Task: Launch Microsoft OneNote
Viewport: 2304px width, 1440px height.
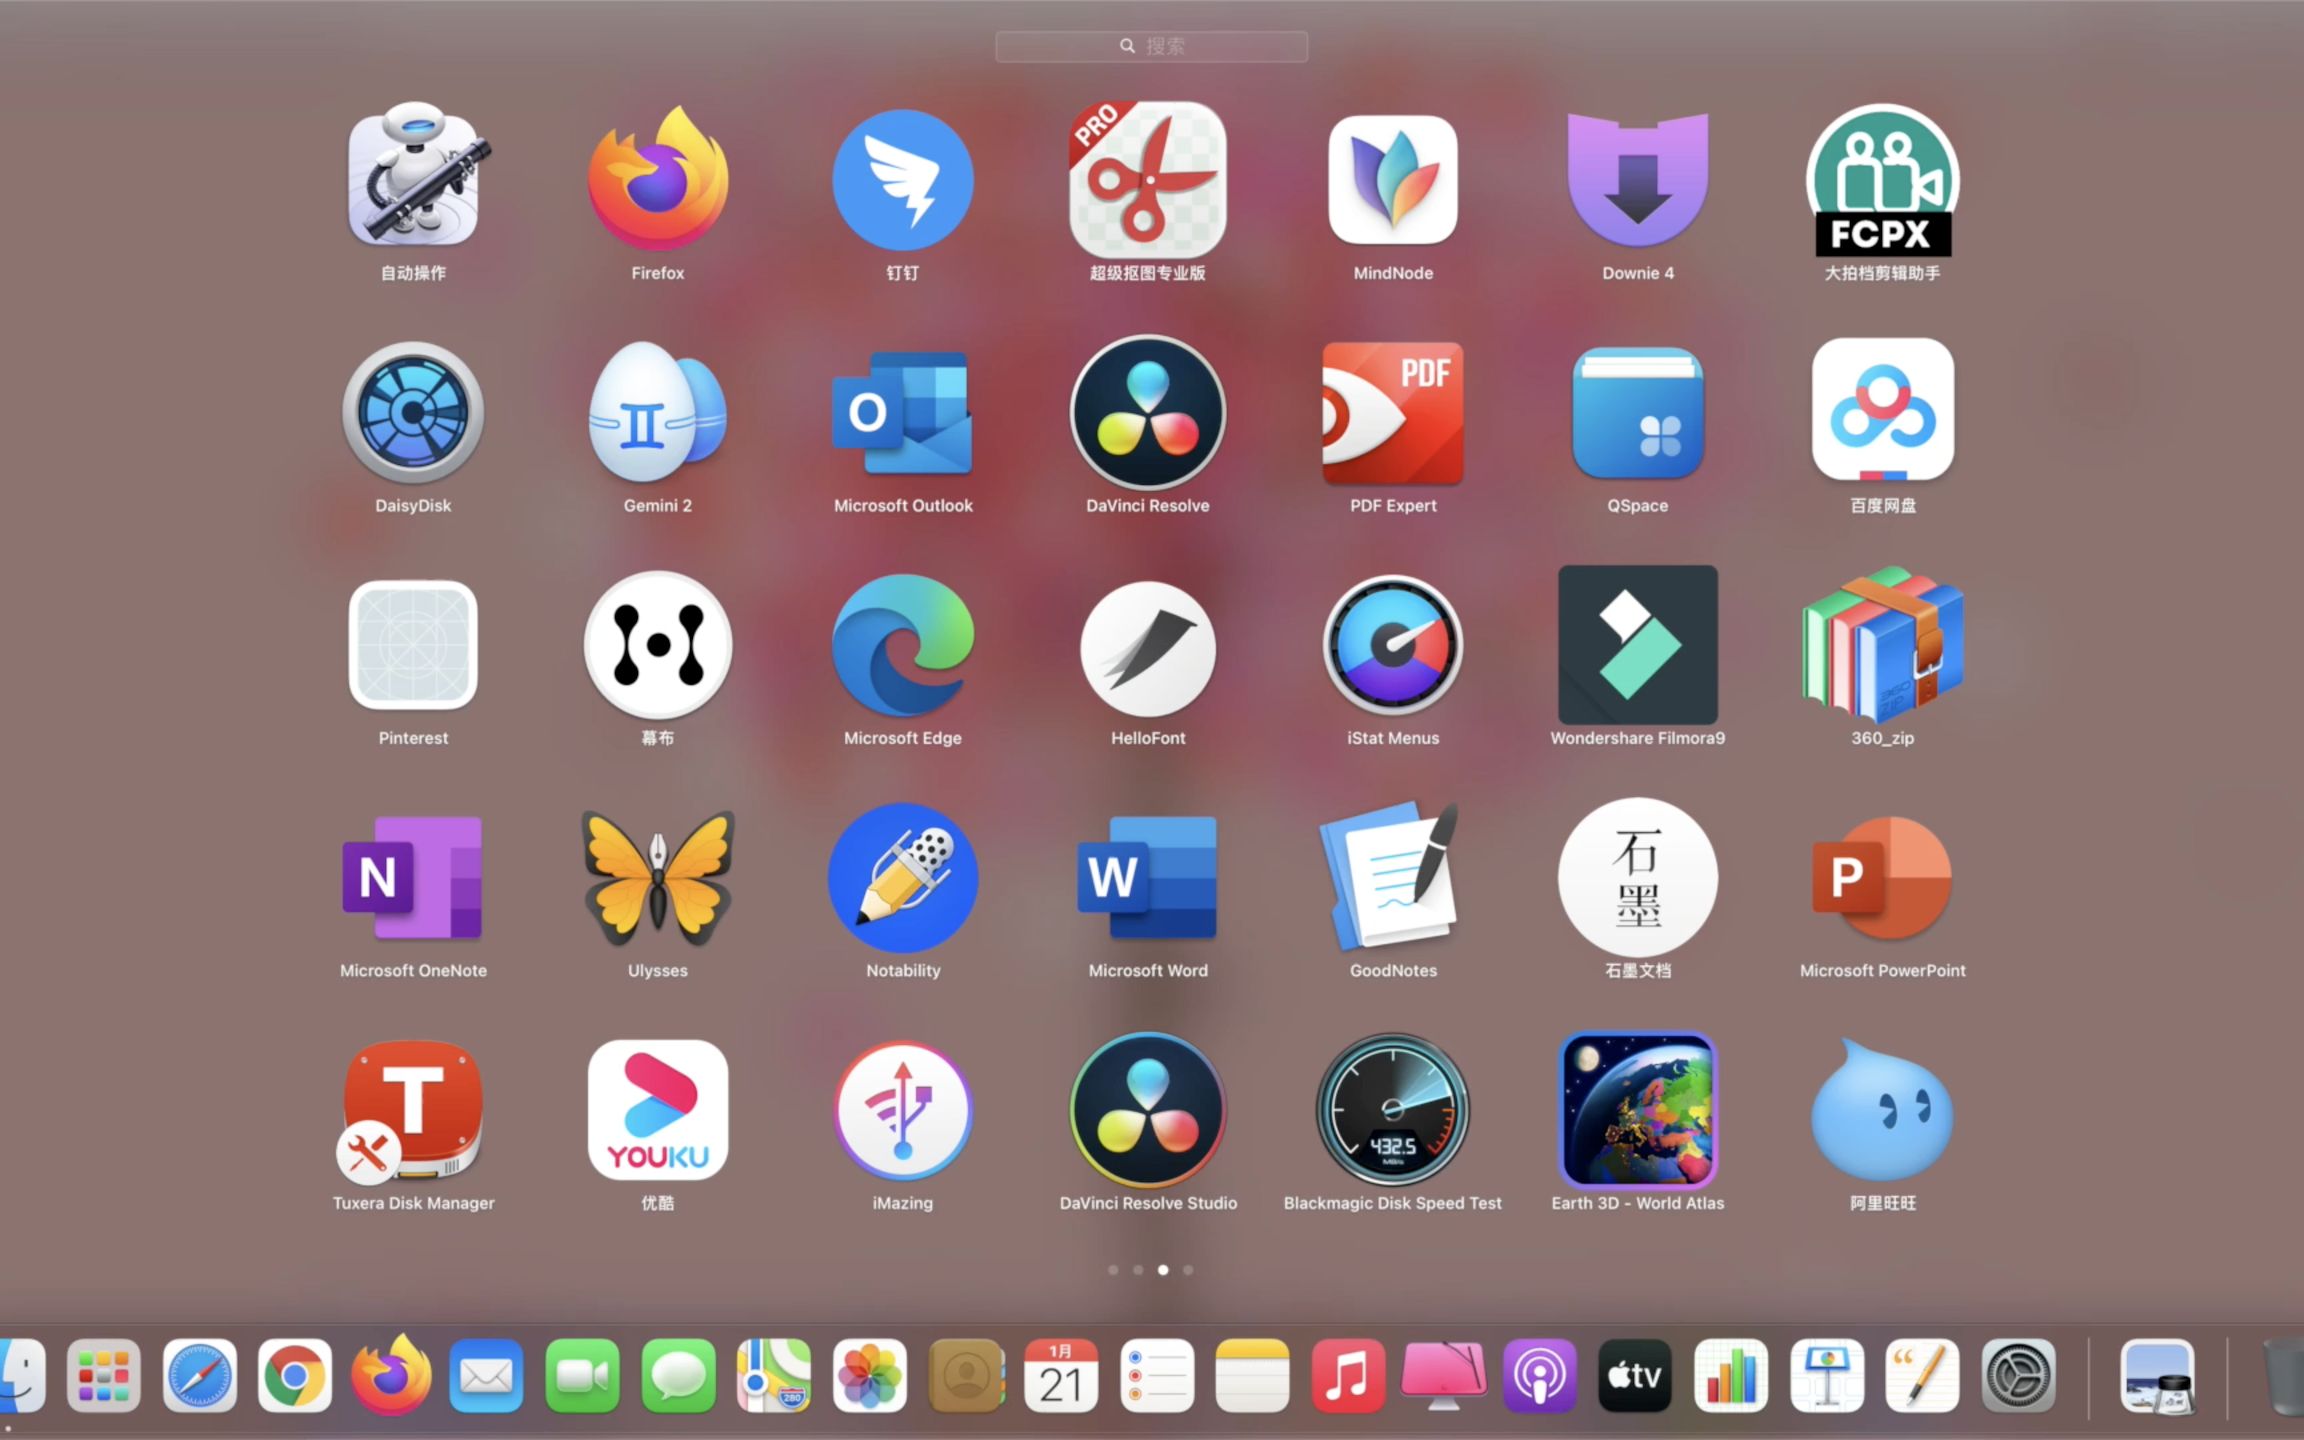Action: click(413, 878)
